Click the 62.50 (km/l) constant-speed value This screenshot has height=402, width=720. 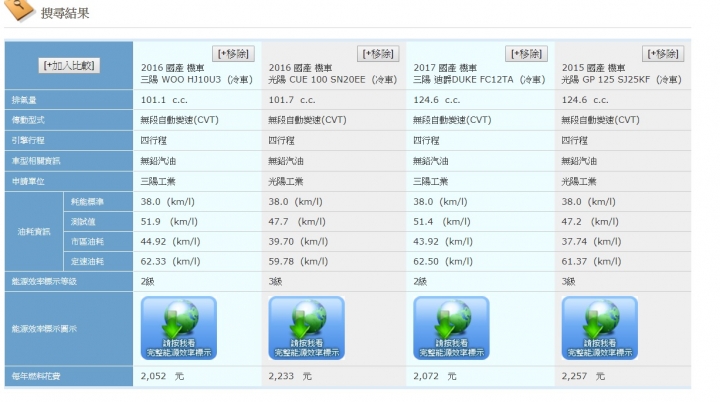tap(443, 261)
